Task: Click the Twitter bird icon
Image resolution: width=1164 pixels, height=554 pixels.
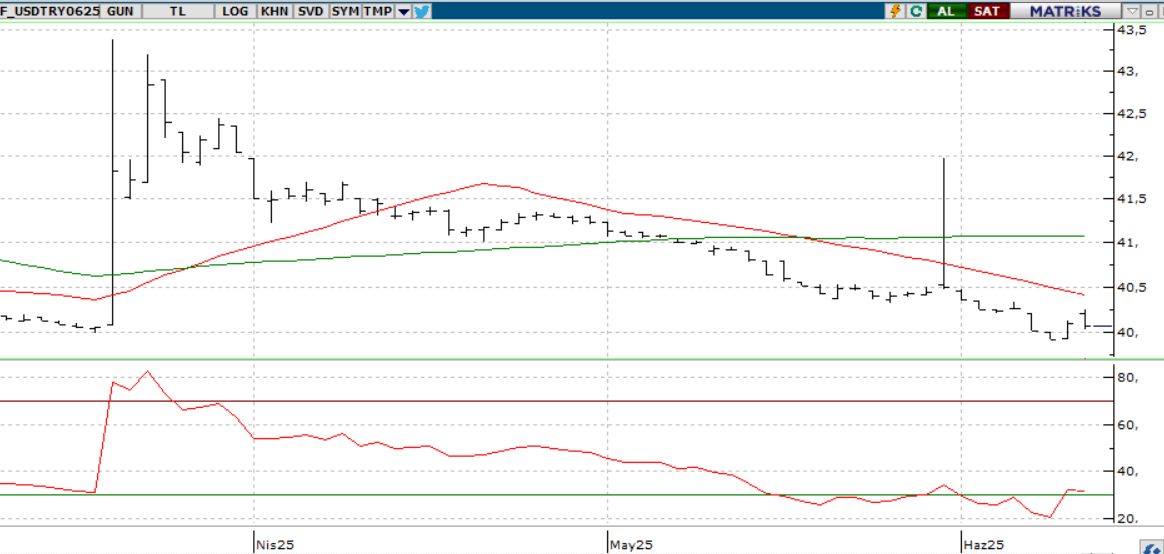Action: tap(422, 11)
